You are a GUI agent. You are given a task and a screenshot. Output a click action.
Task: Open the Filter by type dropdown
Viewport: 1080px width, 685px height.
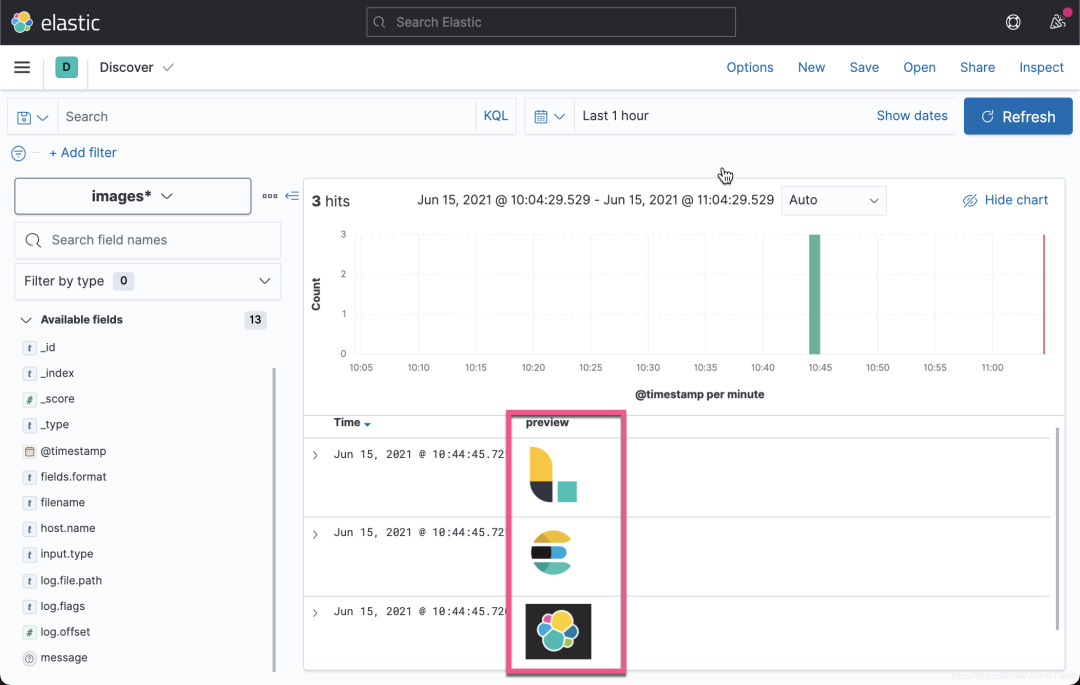point(147,281)
